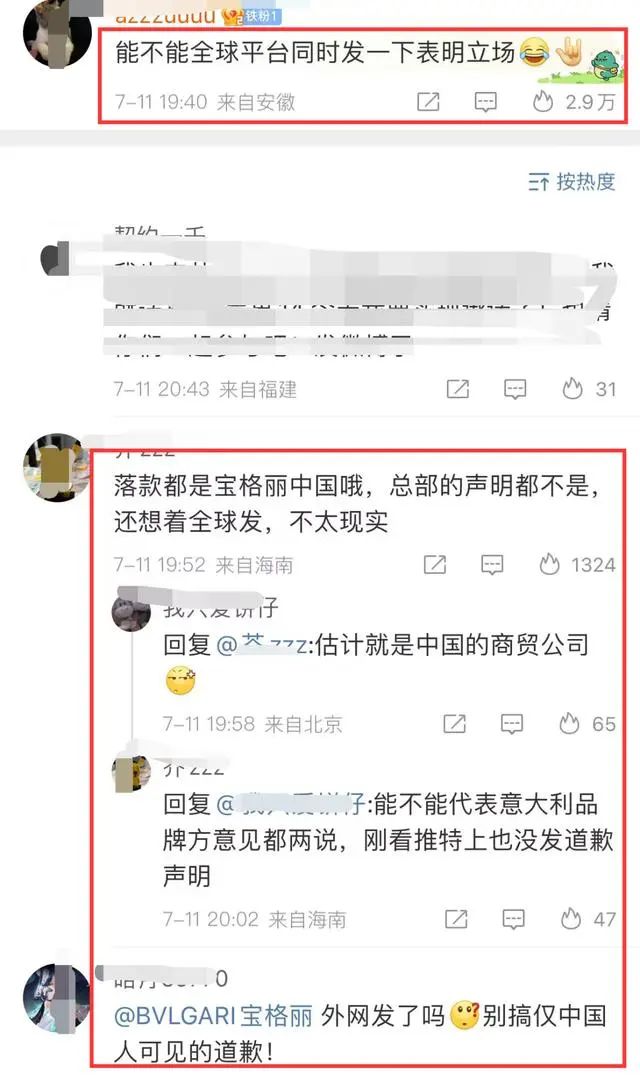Like the 2.9万 top comment
640x1080 pixels.
pyautogui.click(x=543, y=102)
